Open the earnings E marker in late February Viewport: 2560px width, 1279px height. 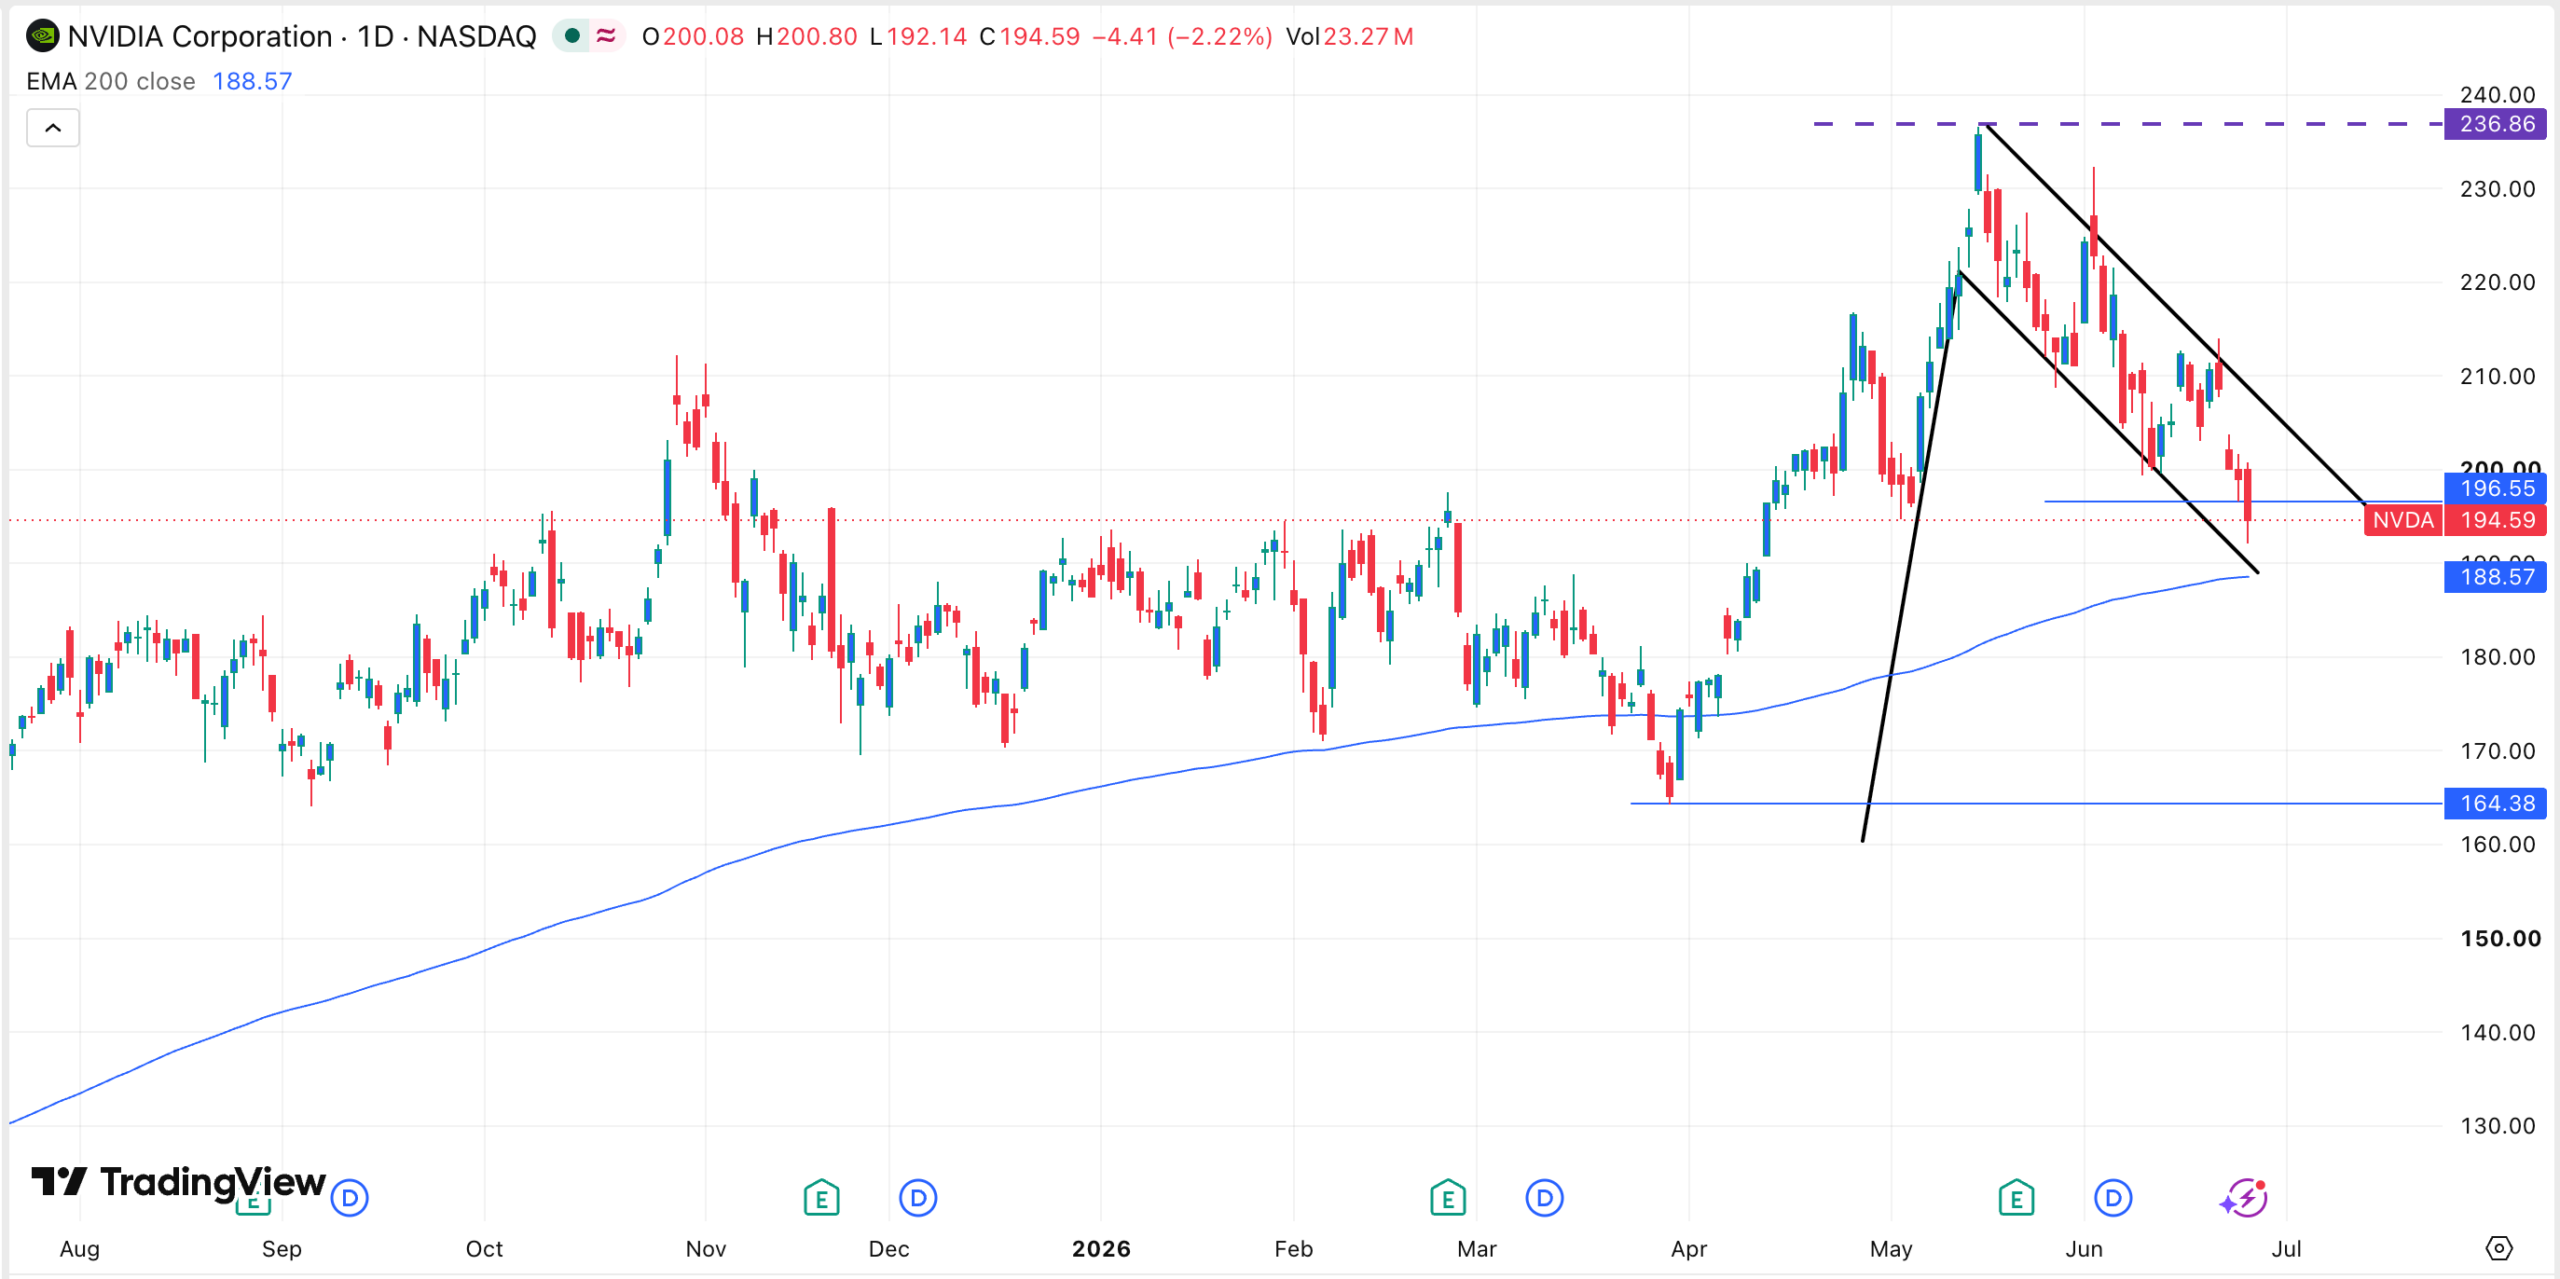click(1448, 1197)
